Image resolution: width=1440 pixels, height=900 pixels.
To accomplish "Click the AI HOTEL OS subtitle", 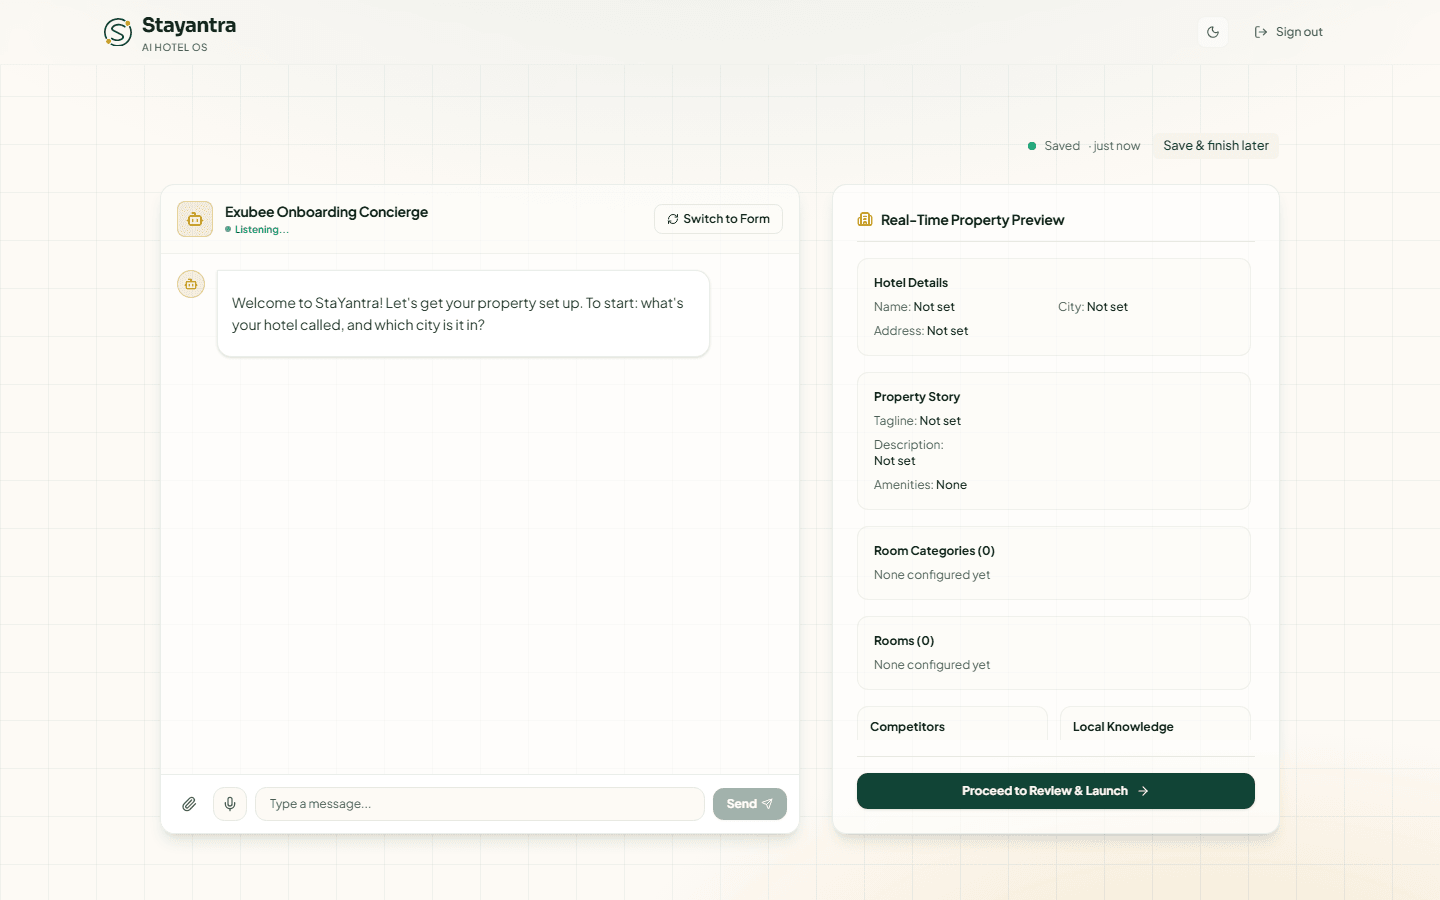I will pyautogui.click(x=175, y=47).
